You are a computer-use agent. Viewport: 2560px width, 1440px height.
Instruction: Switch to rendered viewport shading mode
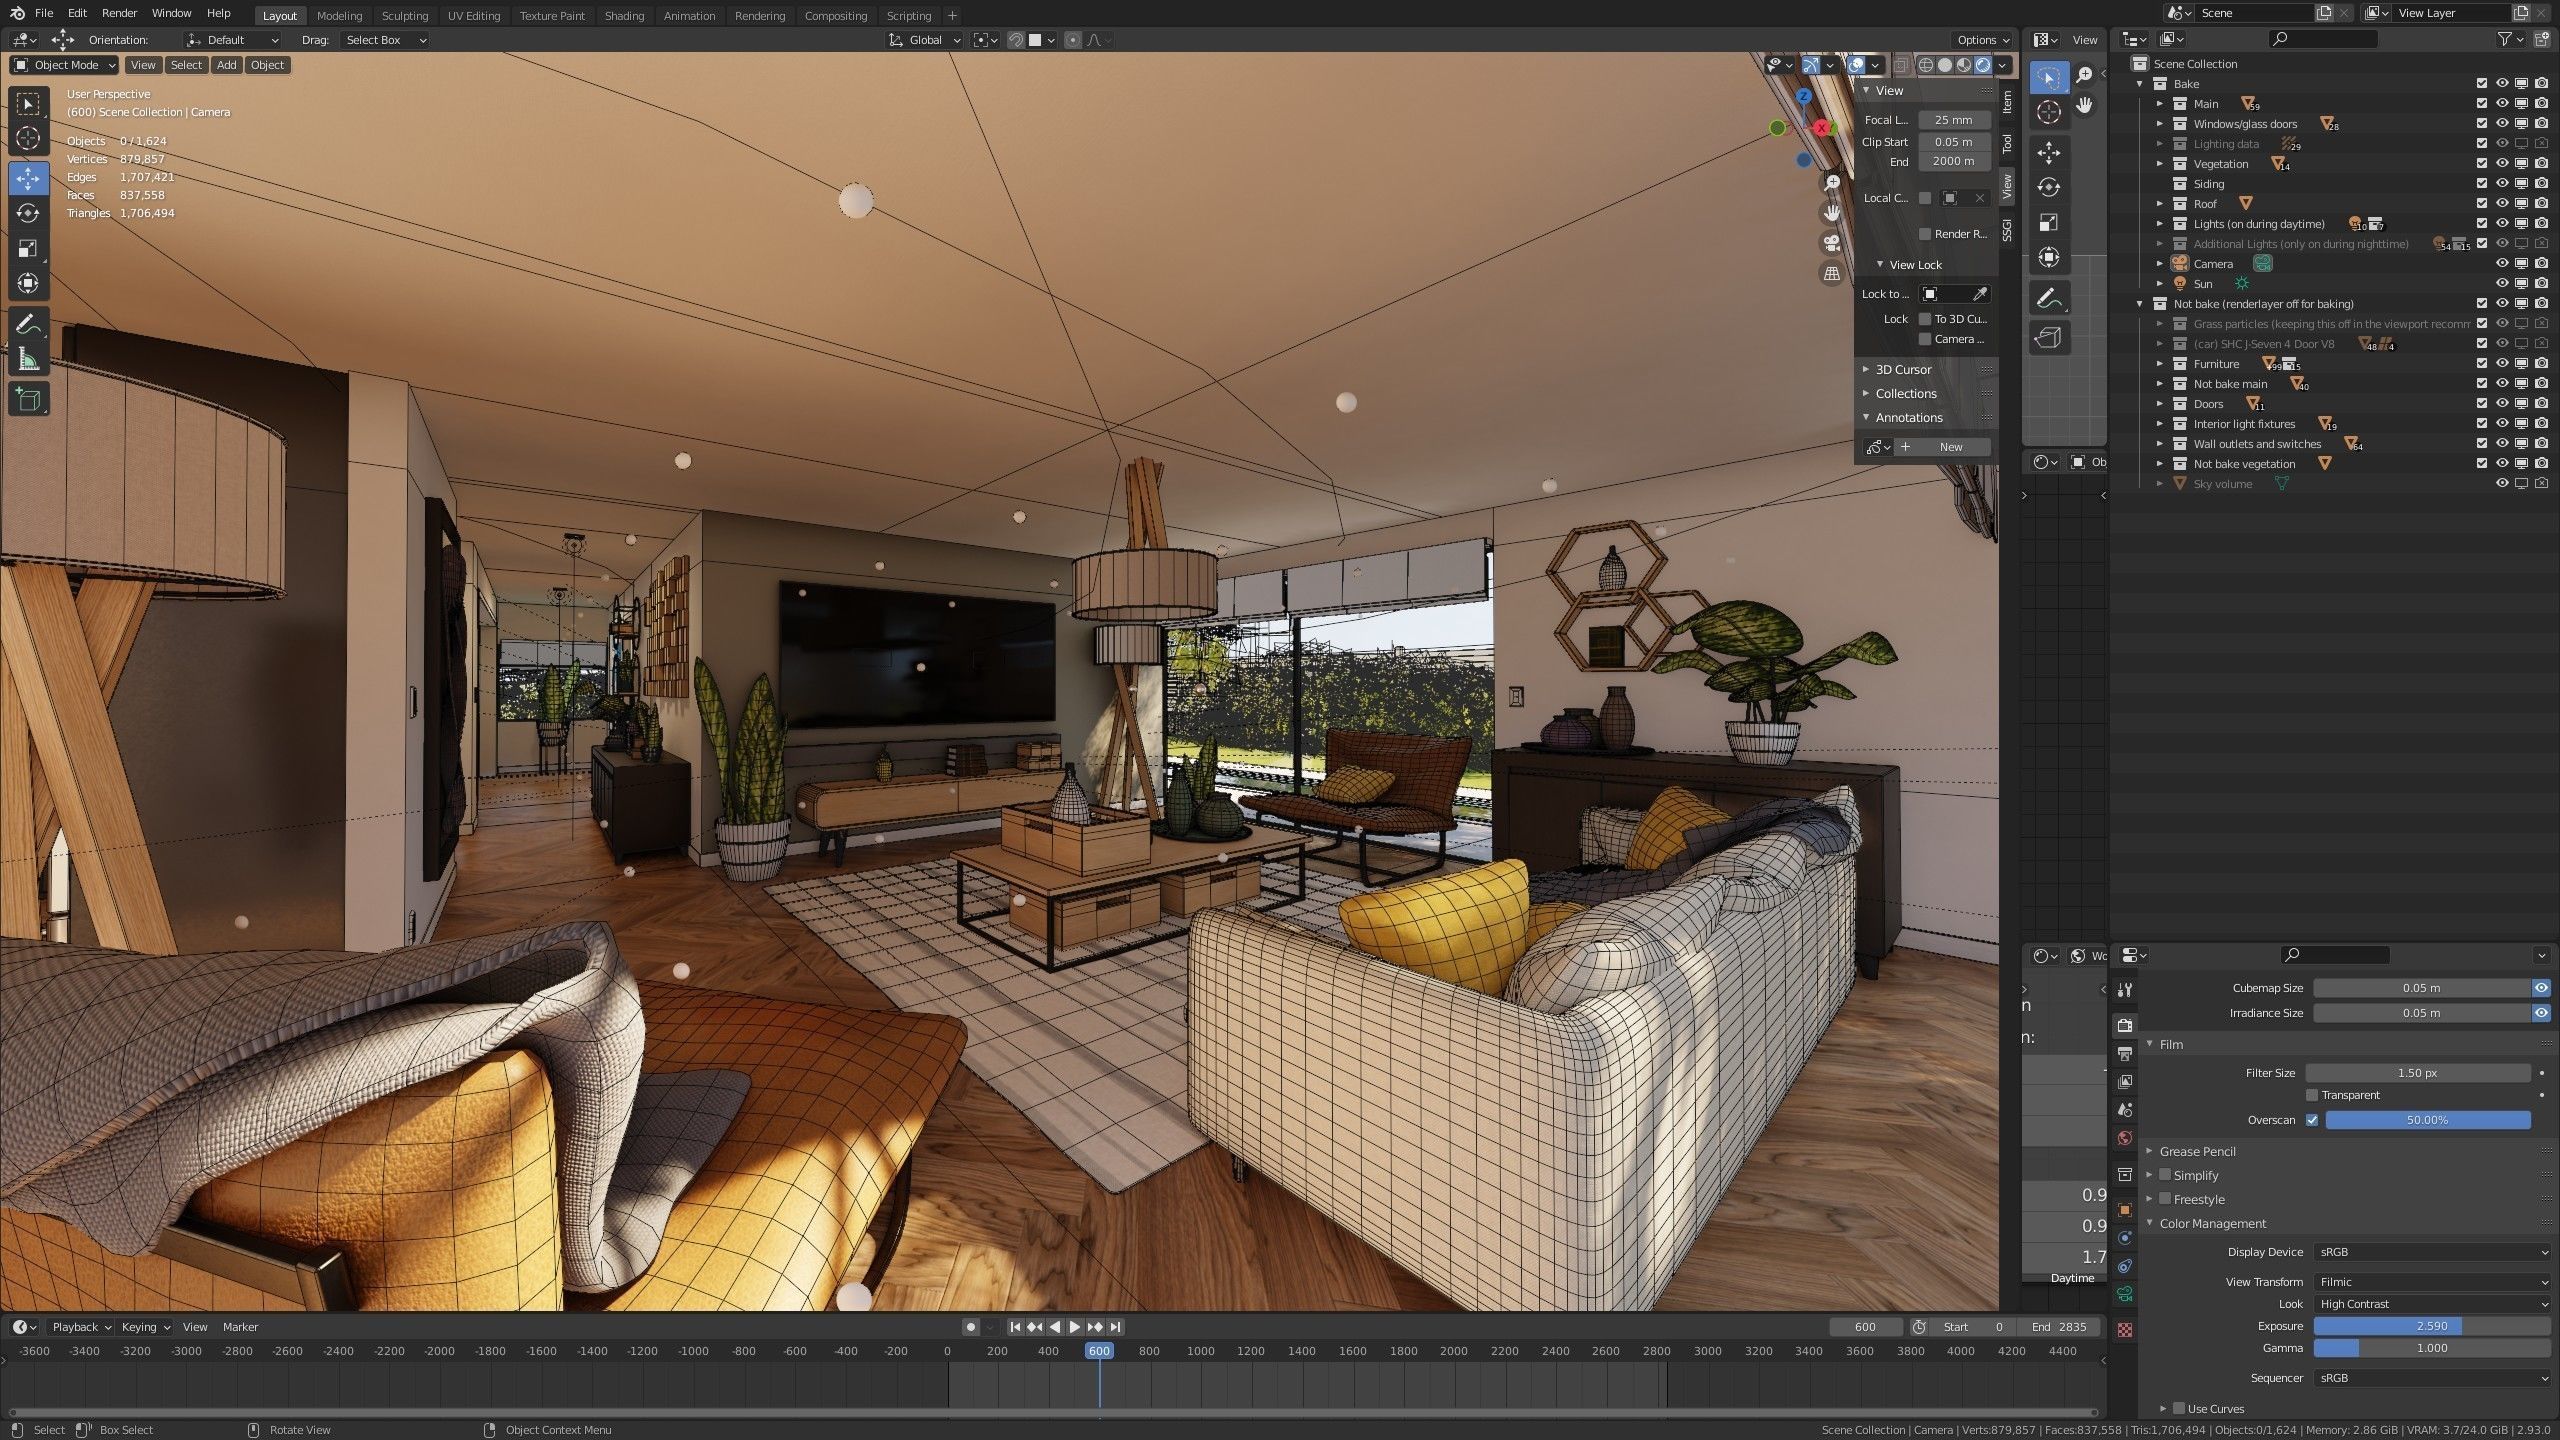[1983, 65]
